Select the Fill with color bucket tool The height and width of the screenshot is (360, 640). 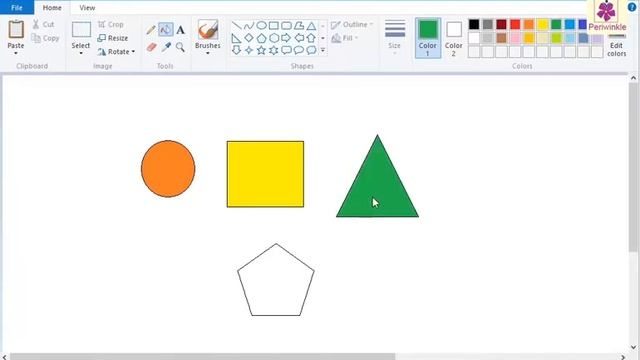166,29
